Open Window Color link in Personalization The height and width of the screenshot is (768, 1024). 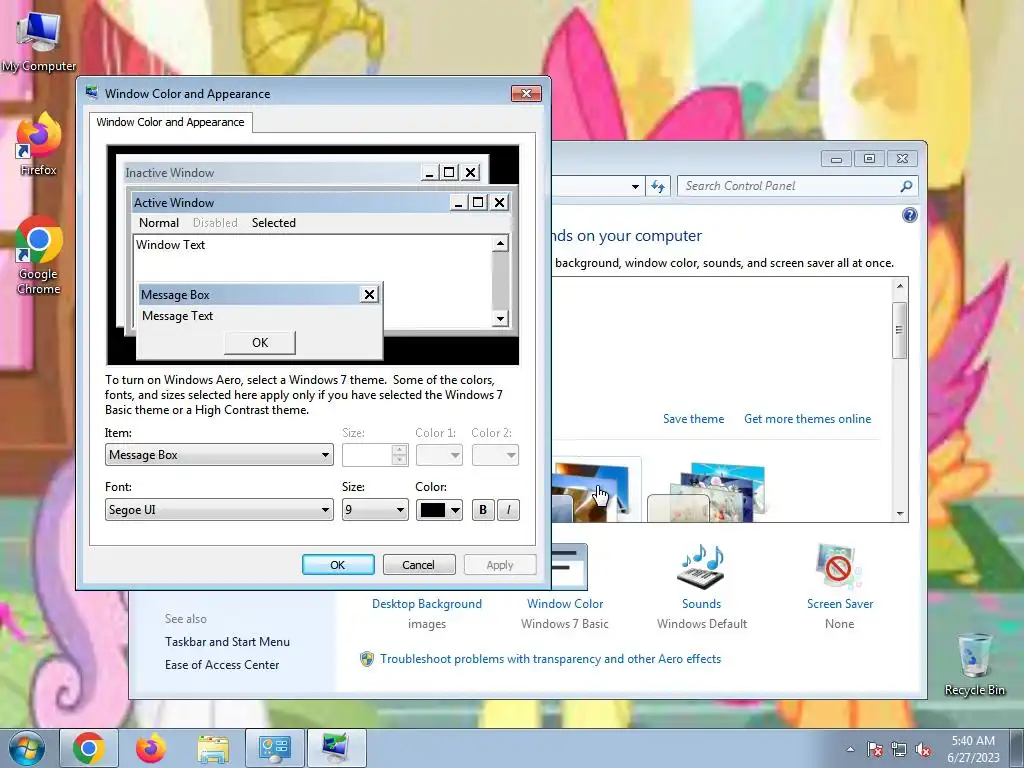pos(565,604)
